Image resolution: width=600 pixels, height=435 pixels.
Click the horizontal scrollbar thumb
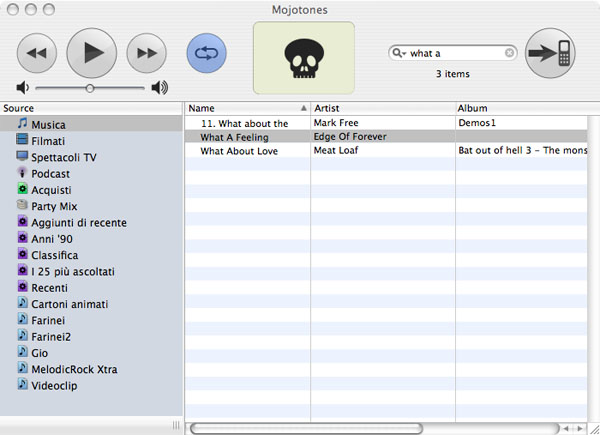pos(307,428)
